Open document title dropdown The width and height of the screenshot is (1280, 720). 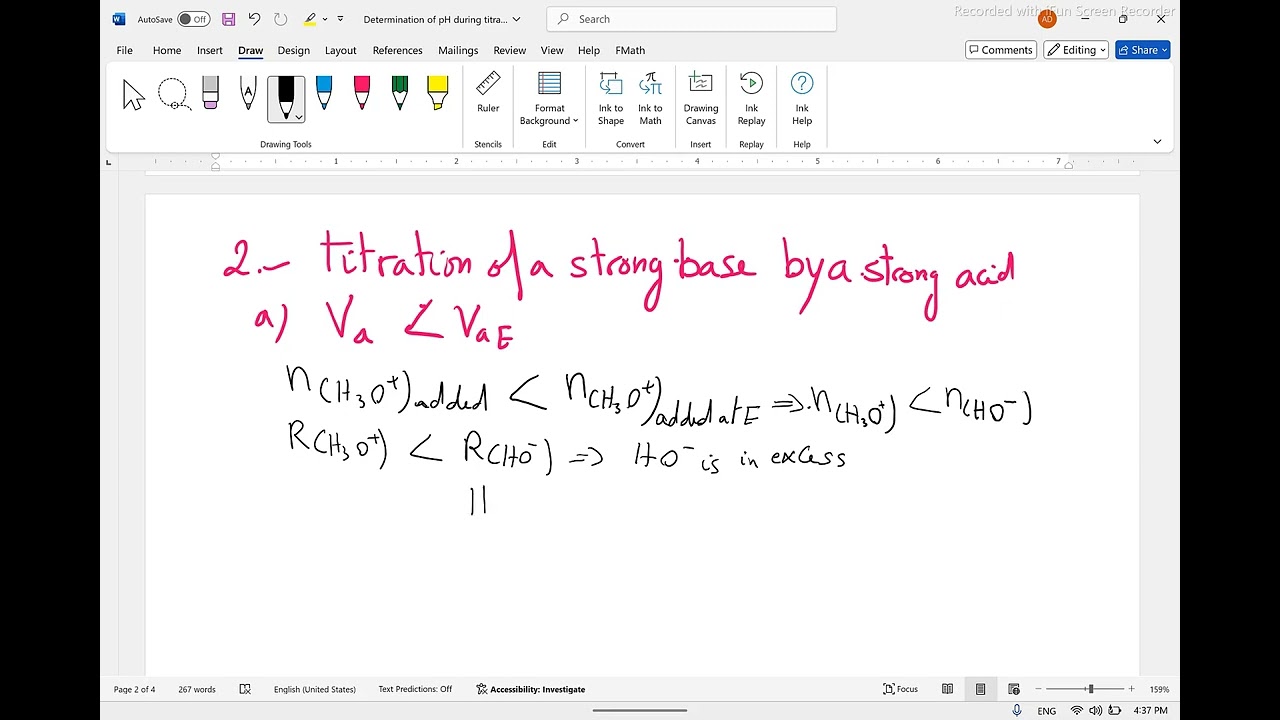click(516, 19)
